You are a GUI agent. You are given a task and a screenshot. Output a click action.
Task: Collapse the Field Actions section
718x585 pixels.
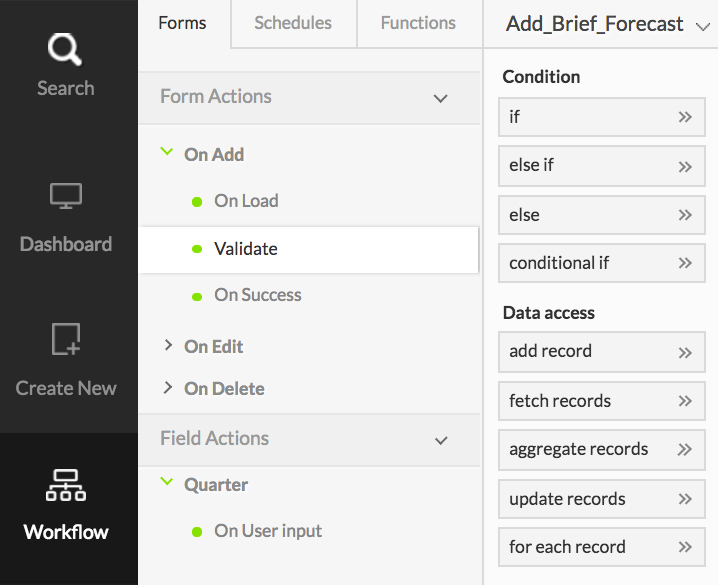pyautogui.click(x=440, y=439)
